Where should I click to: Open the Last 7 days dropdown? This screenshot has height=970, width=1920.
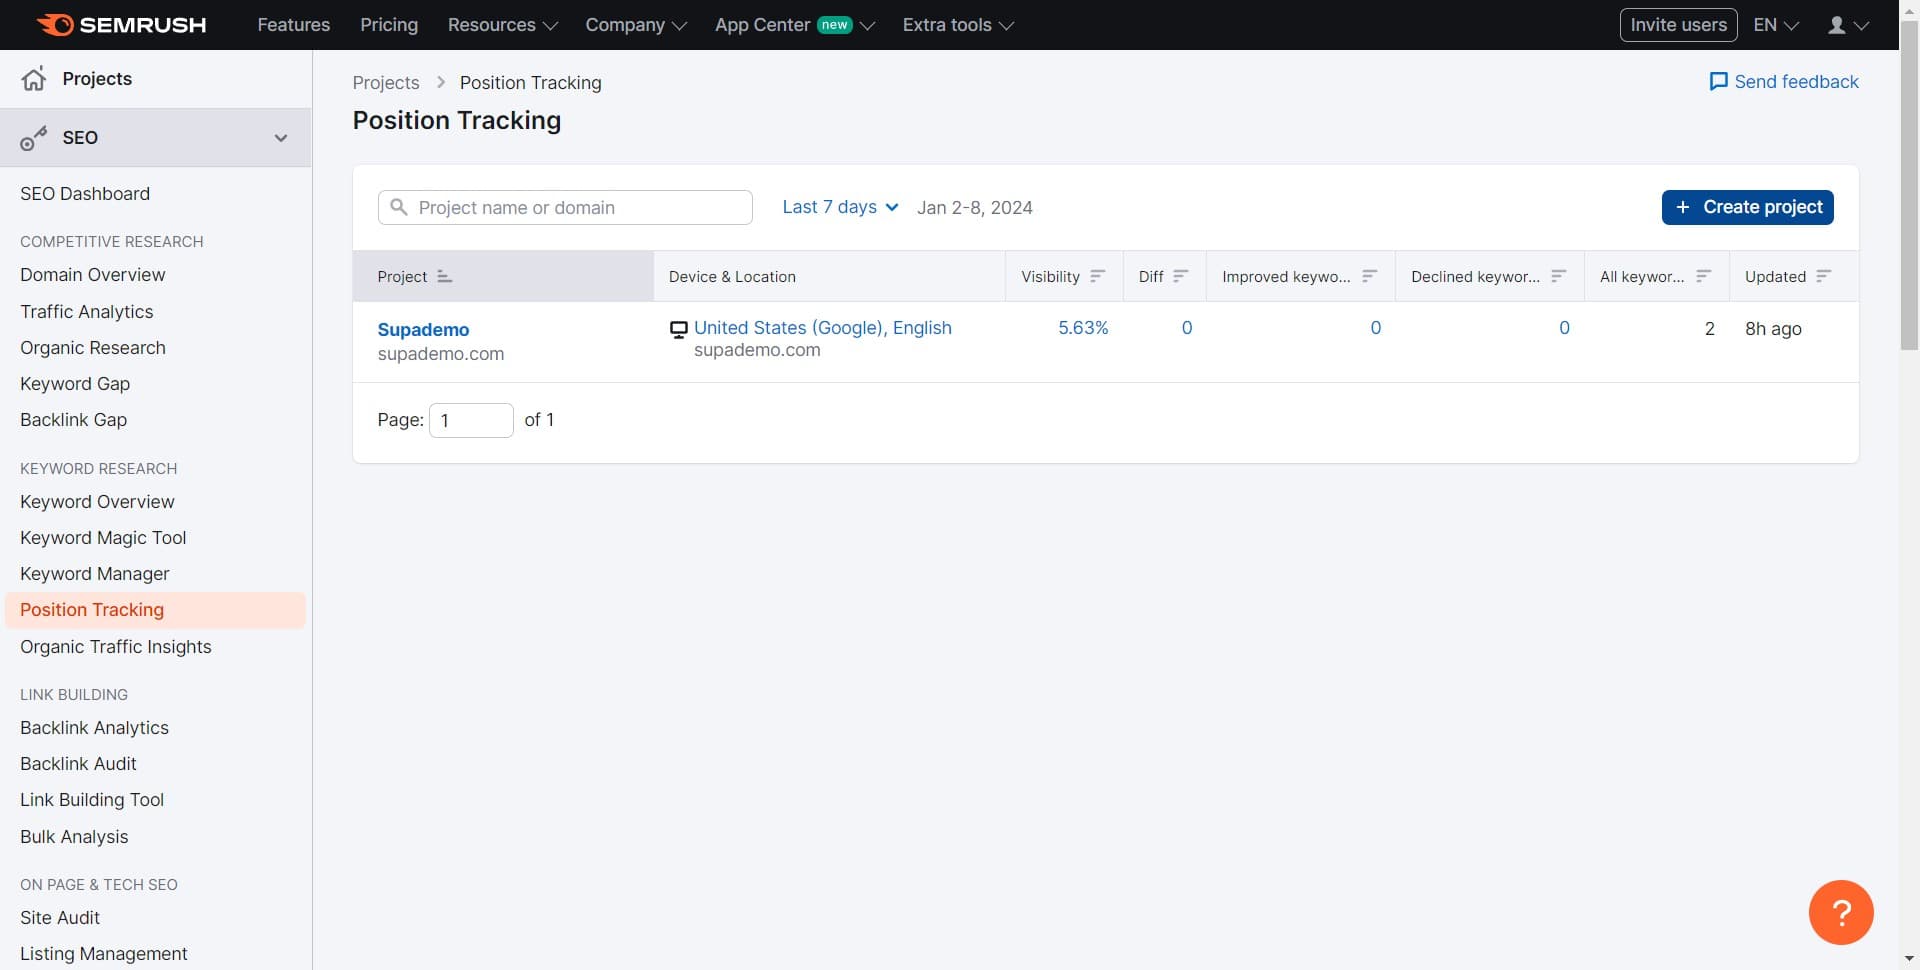tap(840, 207)
